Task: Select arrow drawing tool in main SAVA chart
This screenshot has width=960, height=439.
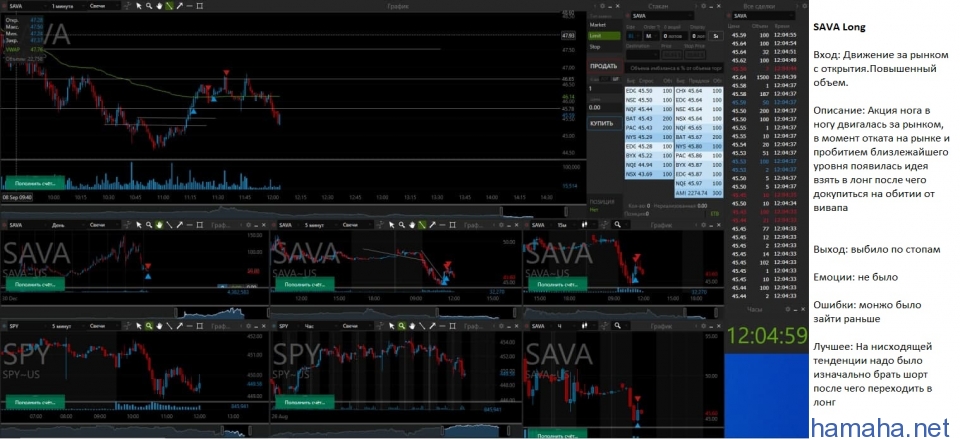Action: click(x=179, y=6)
